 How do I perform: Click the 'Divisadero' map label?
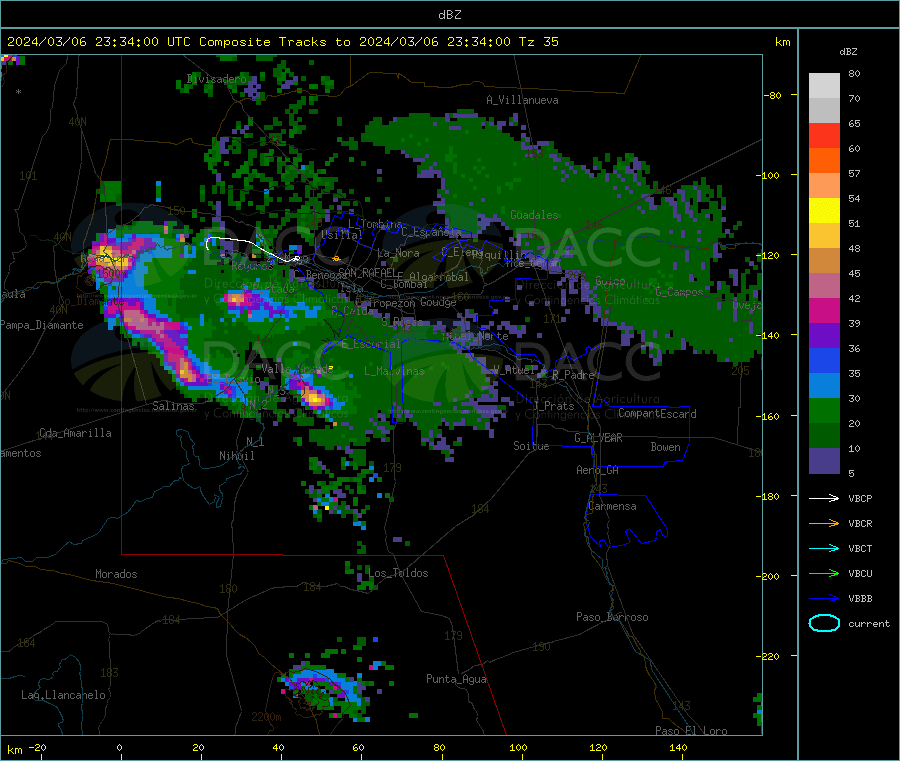tap(216, 79)
